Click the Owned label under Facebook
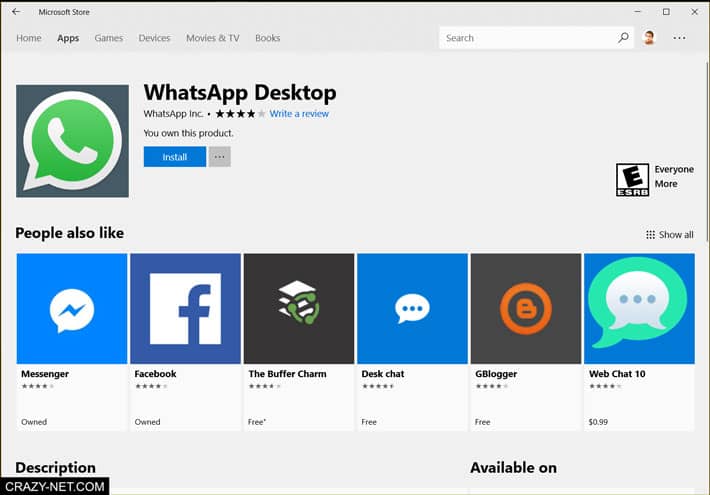Image resolution: width=710 pixels, height=495 pixels. click(147, 422)
